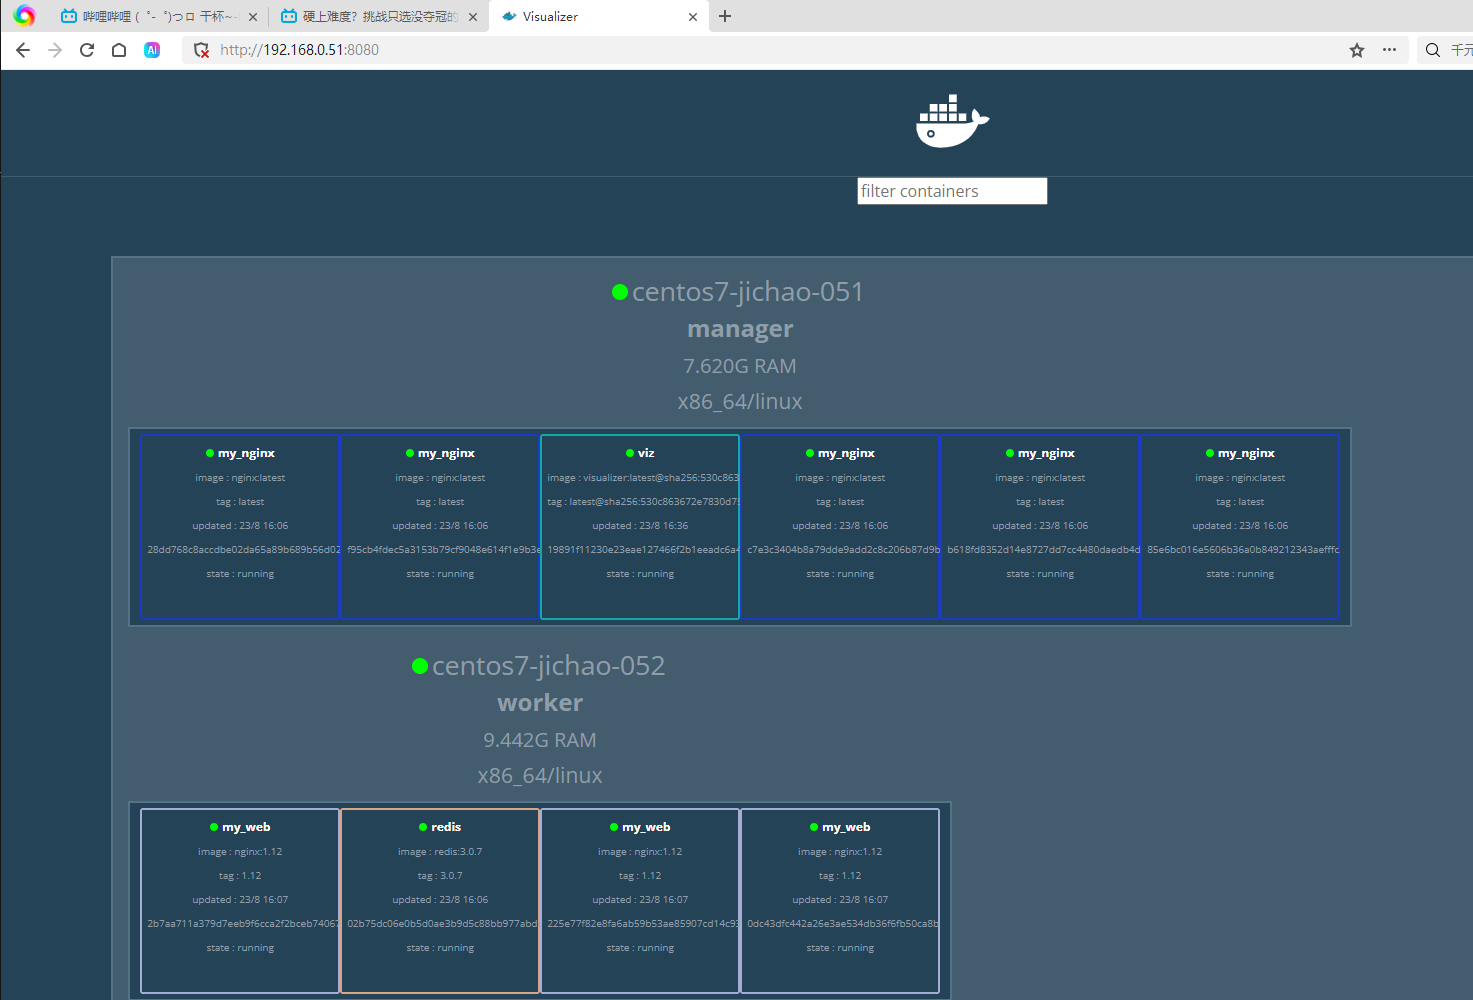Switch to the second bilibili tab

[378, 16]
